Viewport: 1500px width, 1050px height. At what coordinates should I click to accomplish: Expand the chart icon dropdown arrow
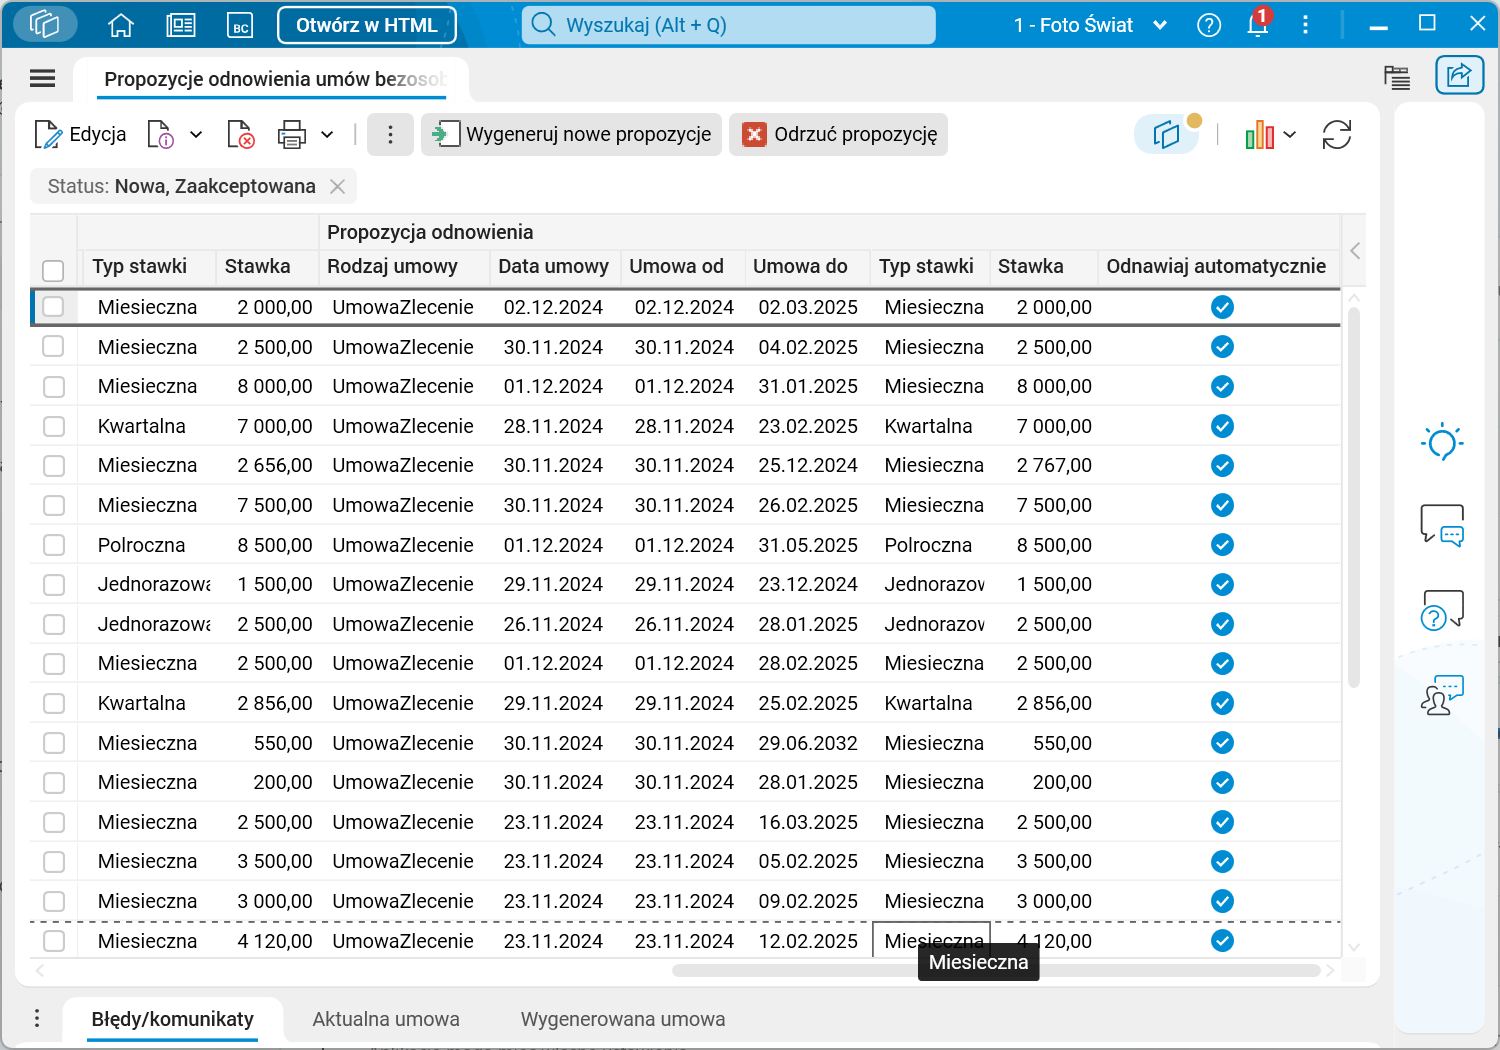[1290, 135]
